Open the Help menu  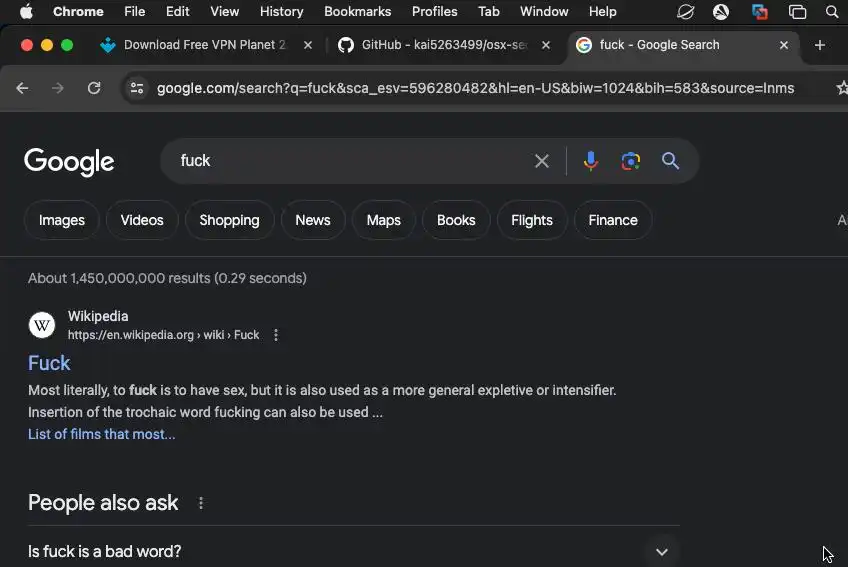click(602, 11)
